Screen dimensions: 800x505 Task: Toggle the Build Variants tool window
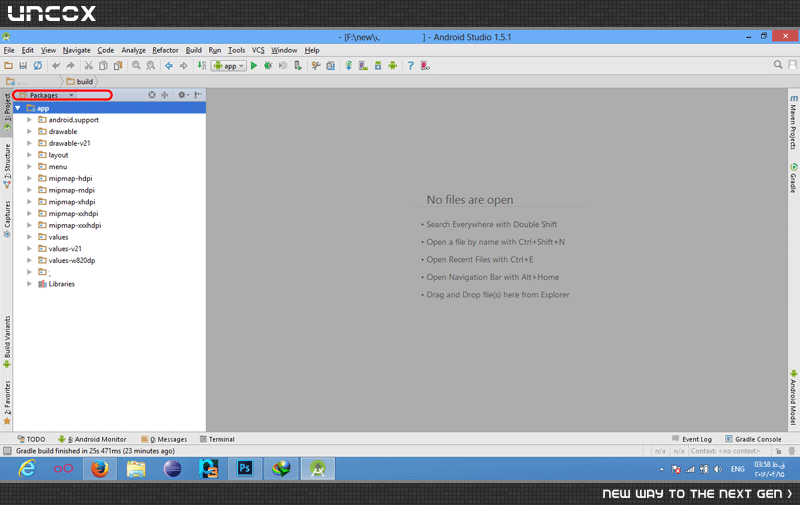(7, 342)
